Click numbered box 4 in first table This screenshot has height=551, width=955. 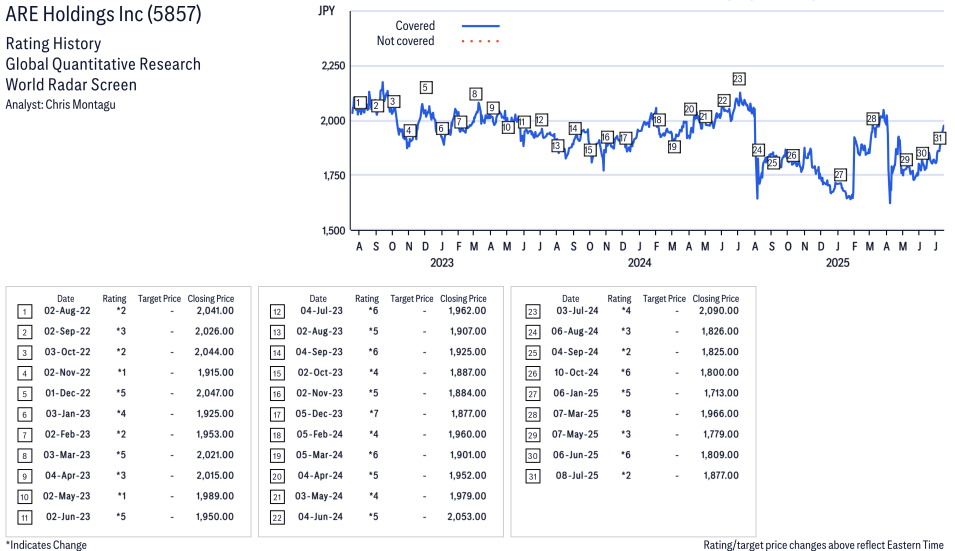(24, 374)
